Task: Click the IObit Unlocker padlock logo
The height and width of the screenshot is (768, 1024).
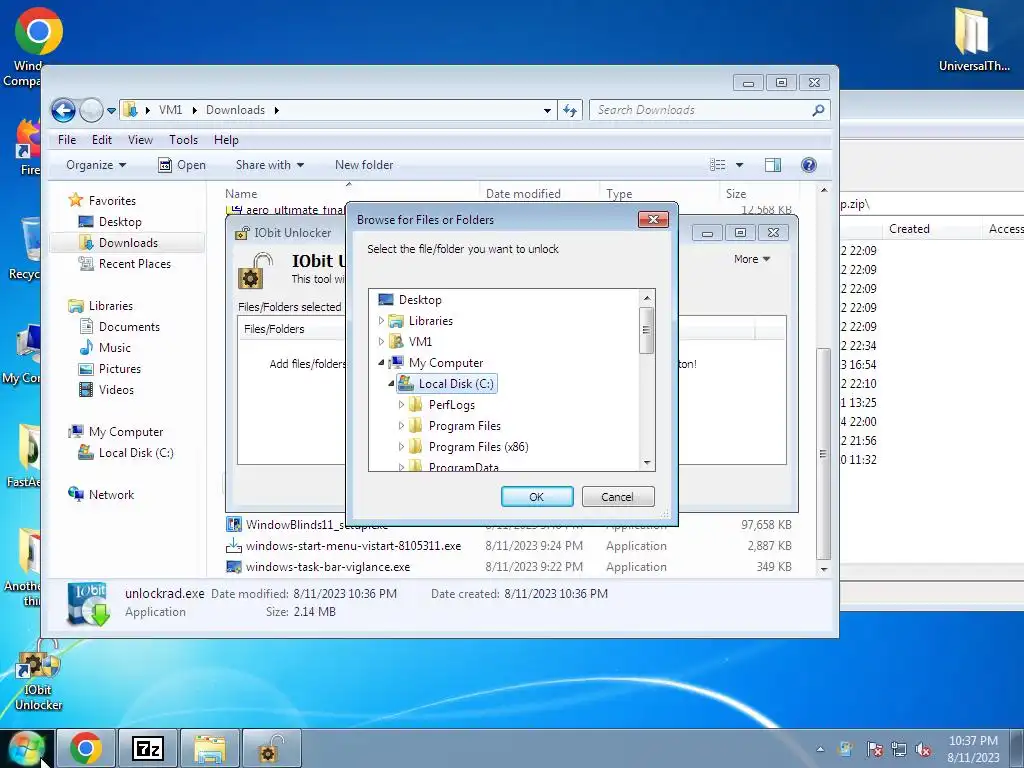Action: 255,271
